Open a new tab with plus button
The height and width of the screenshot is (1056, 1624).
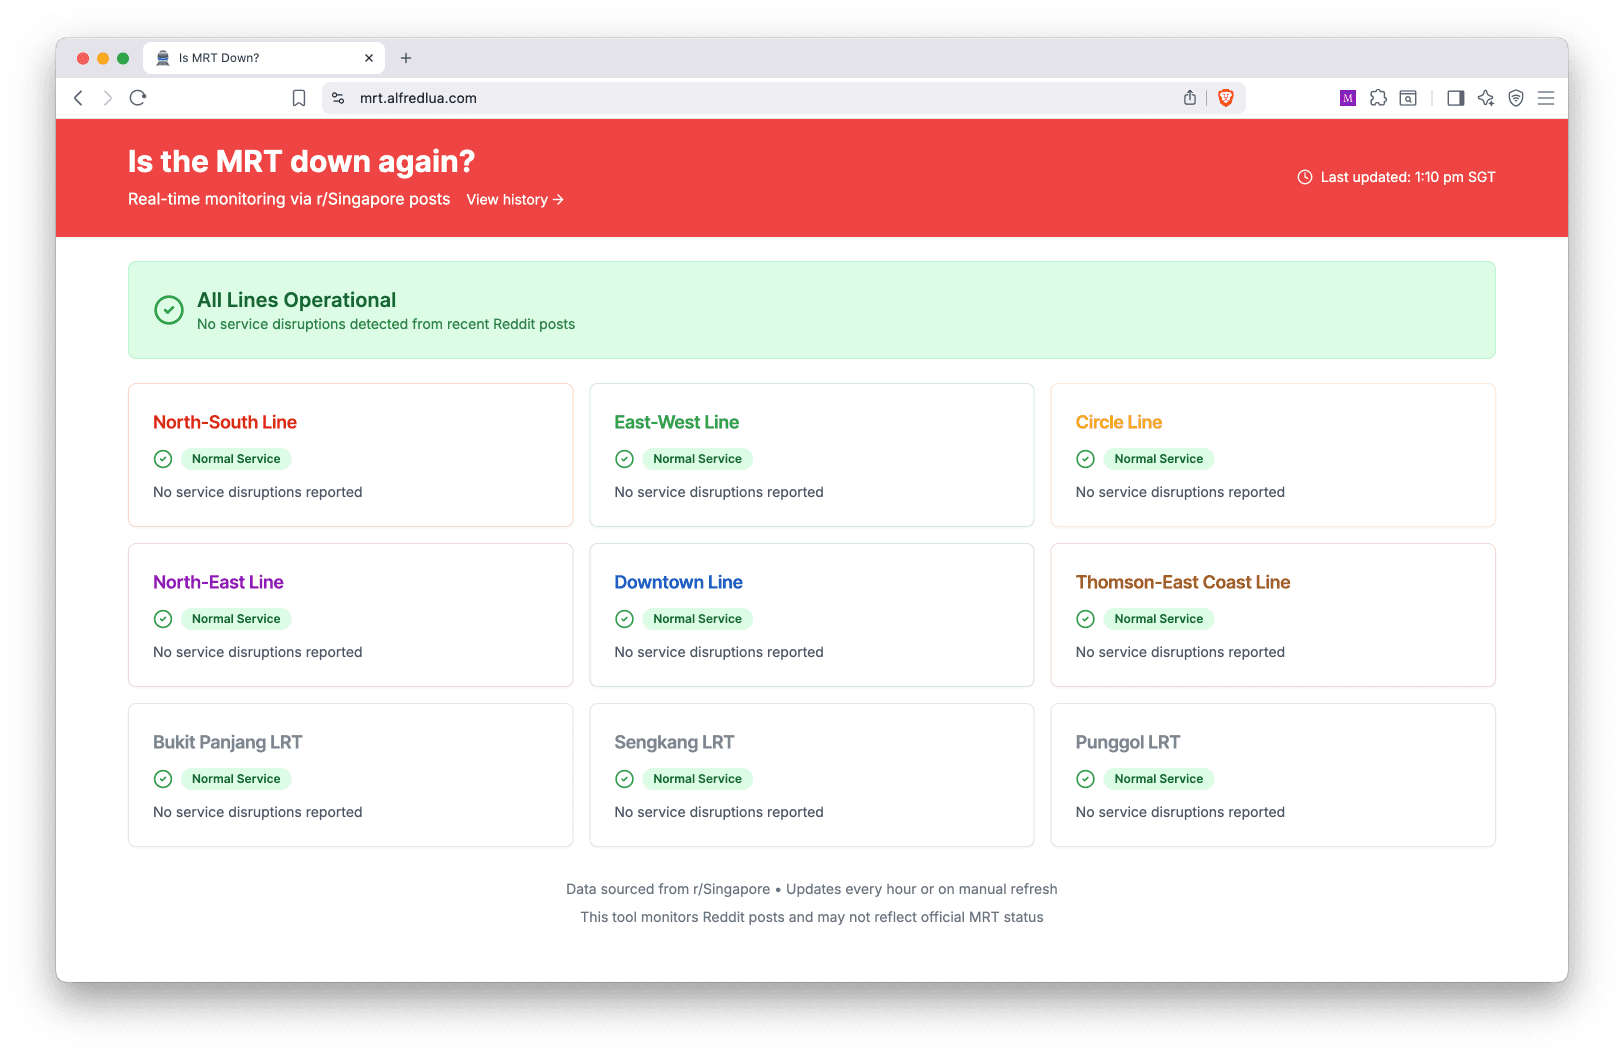click(406, 58)
